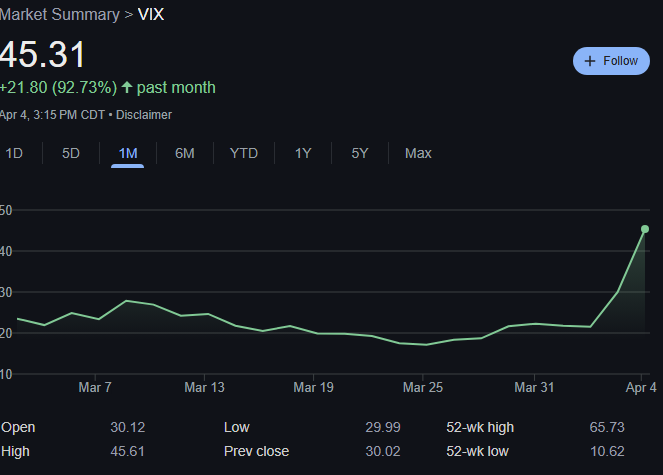This screenshot has height=475, width=663.
Task: Click the +21.80 (92.73%) change text
Action: [x=58, y=88]
